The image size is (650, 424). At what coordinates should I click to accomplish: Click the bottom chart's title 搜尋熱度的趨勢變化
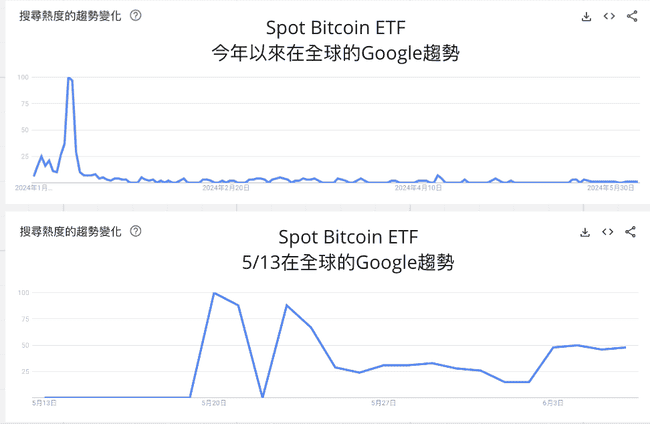coord(70,232)
